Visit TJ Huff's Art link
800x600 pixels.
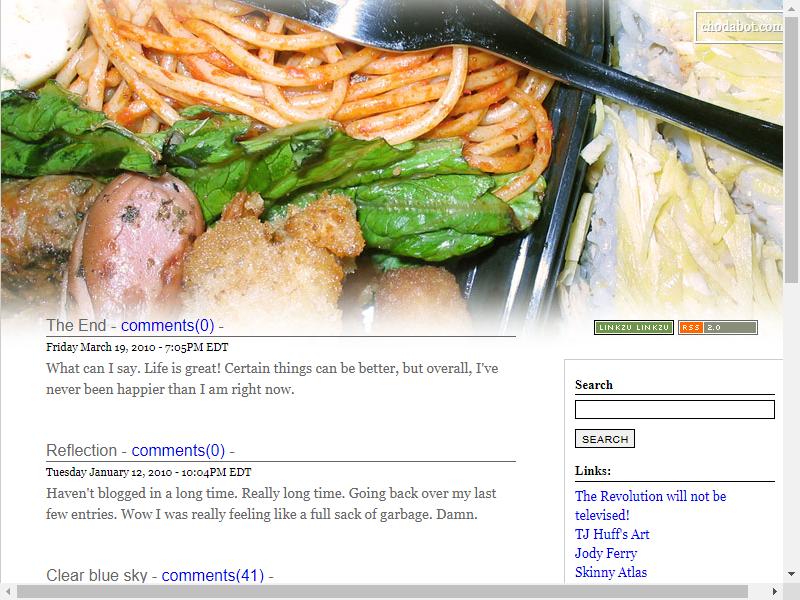tap(612, 534)
